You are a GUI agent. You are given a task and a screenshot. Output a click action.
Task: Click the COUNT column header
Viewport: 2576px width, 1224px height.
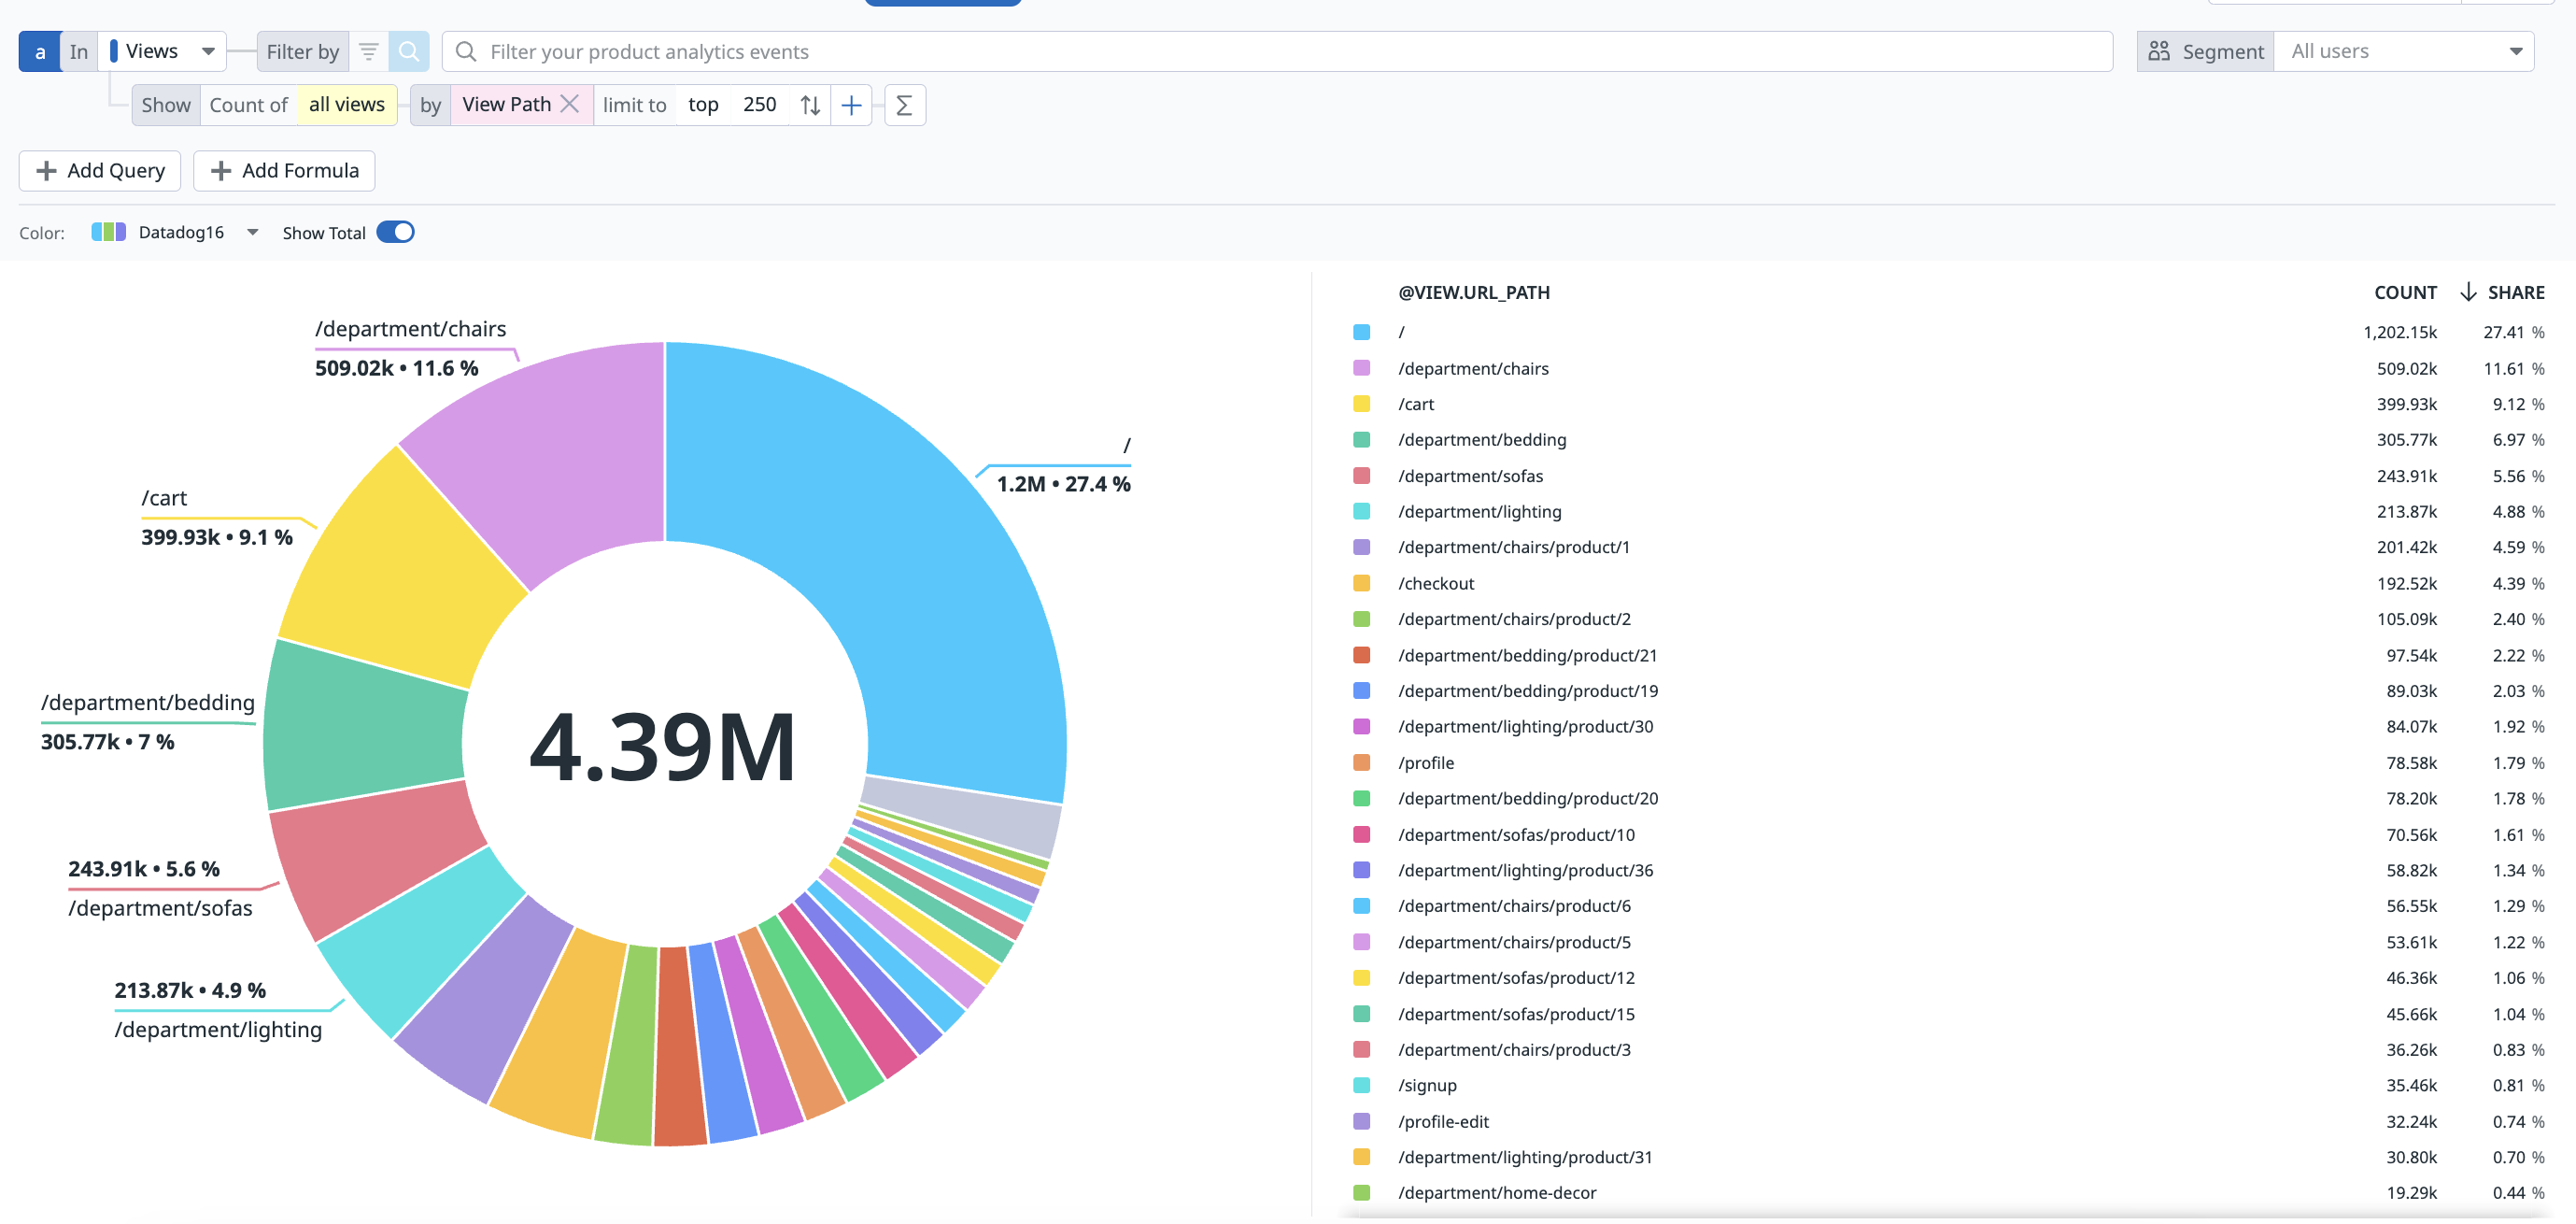(2405, 292)
